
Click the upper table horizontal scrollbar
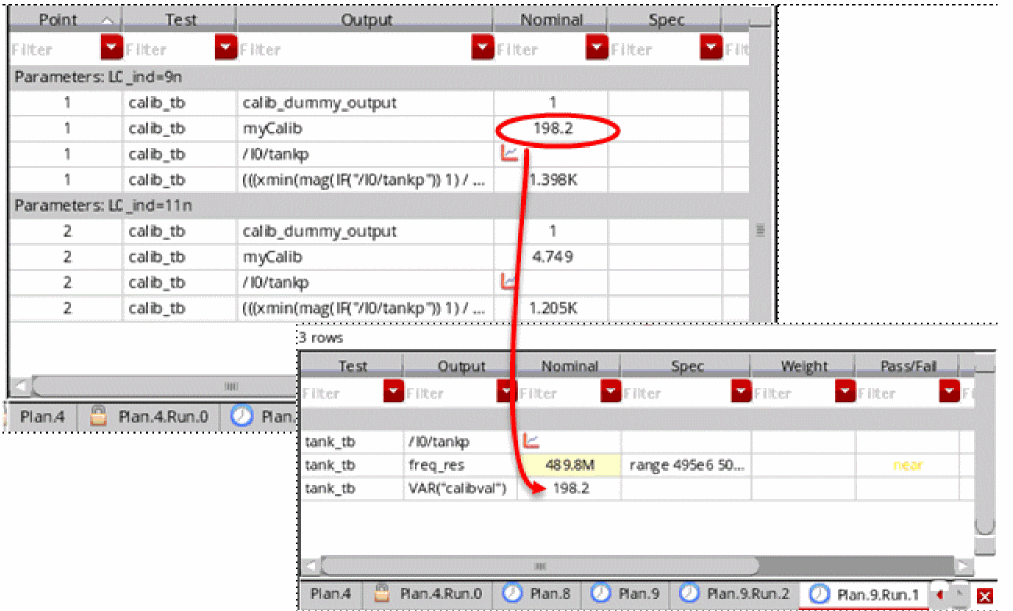[165, 386]
